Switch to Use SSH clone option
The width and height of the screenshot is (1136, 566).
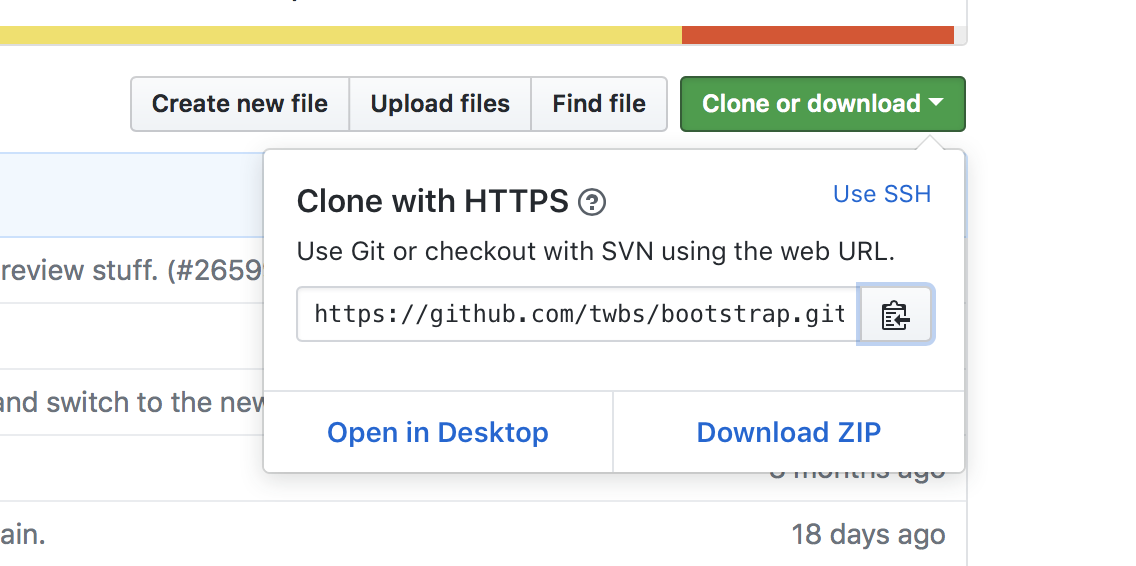point(881,194)
